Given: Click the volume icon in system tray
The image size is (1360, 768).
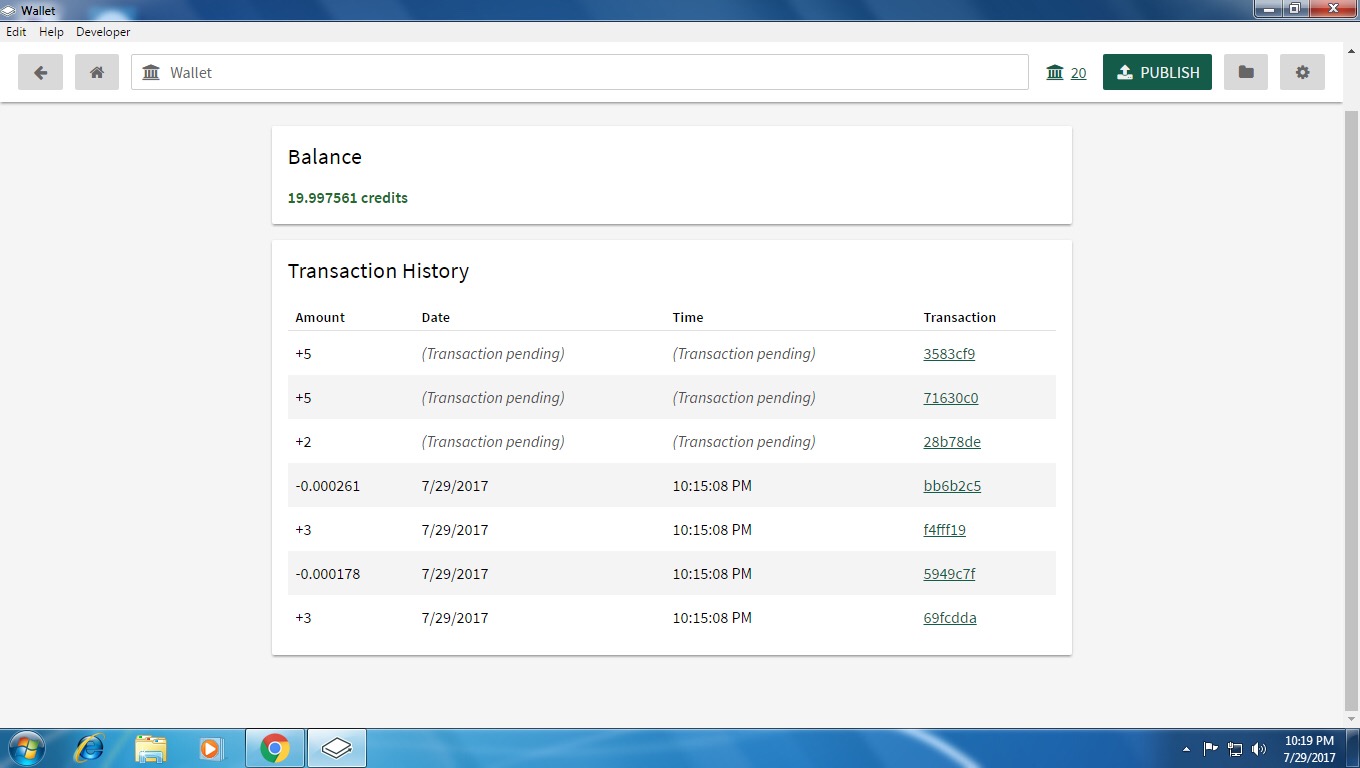Looking at the screenshot, I should coord(1259,749).
